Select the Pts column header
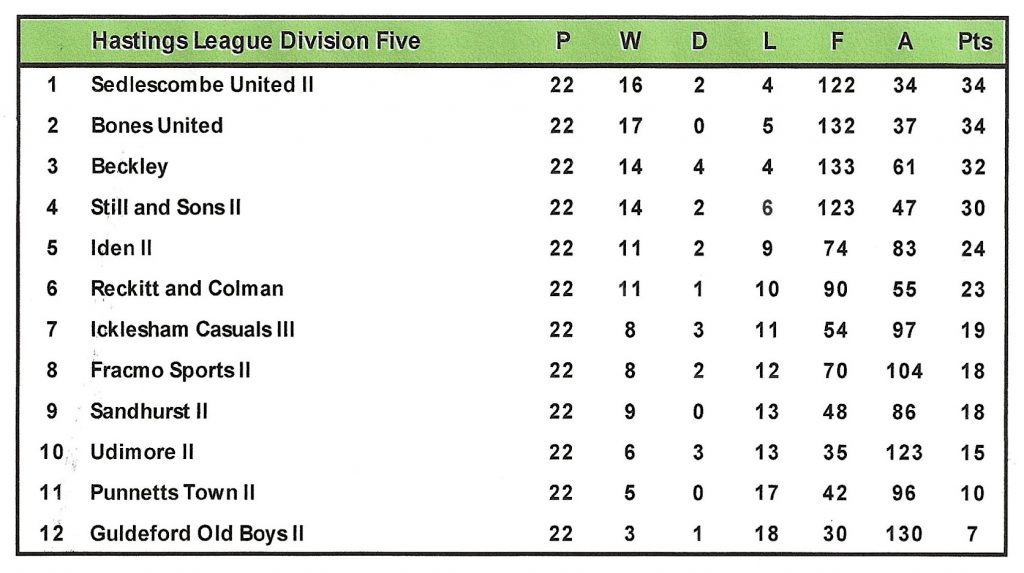The width and height of the screenshot is (1024, 573). (x=974, y=42)
